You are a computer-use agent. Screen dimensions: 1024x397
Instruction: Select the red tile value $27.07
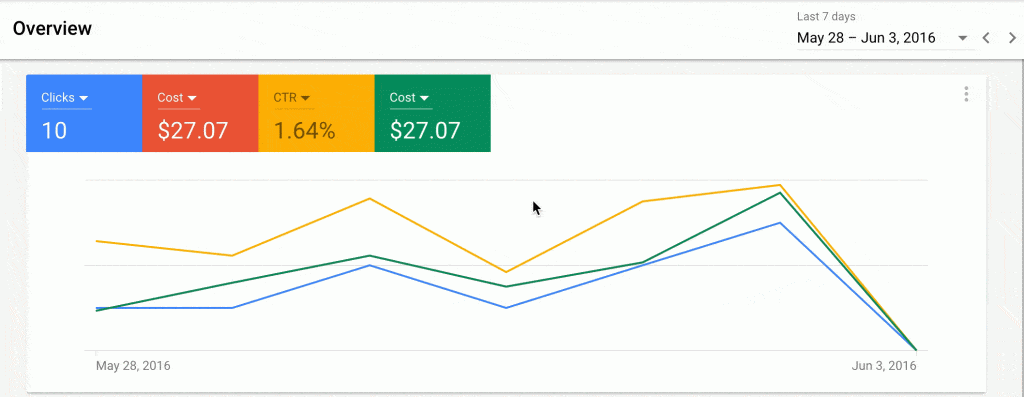click(193, 131)
